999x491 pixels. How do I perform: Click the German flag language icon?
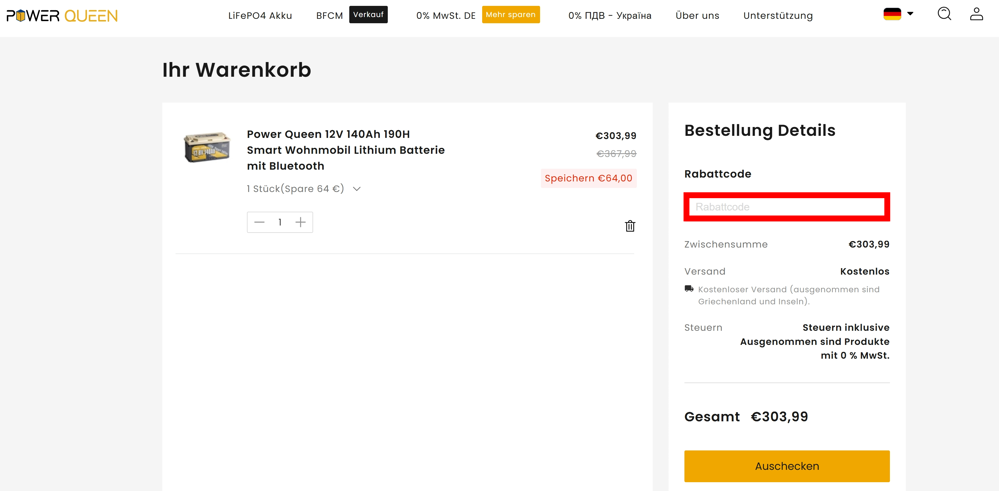[892, 14]
